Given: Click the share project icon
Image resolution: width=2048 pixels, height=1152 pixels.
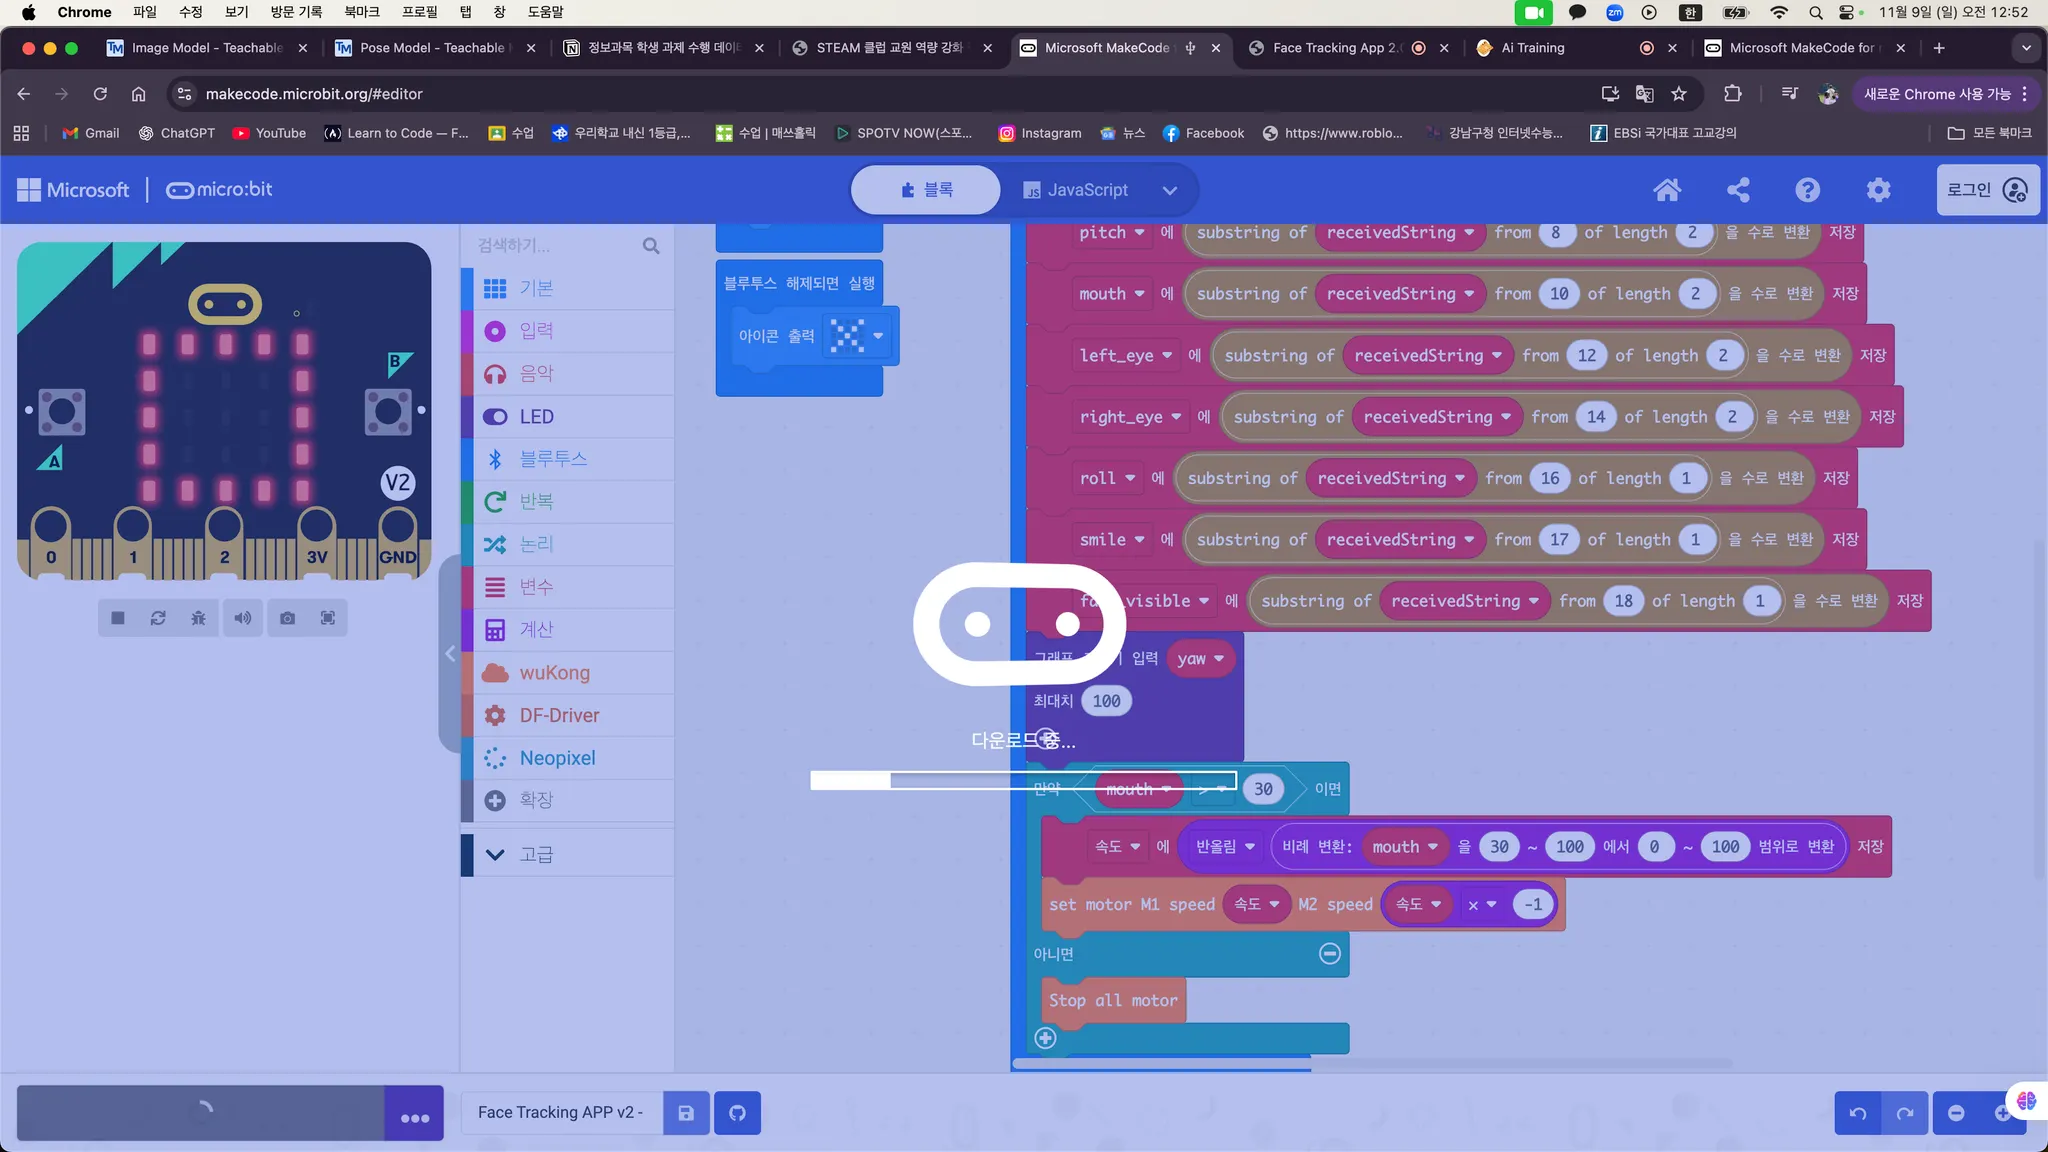Looking at the screenshot, I should tap(1738, 190).
